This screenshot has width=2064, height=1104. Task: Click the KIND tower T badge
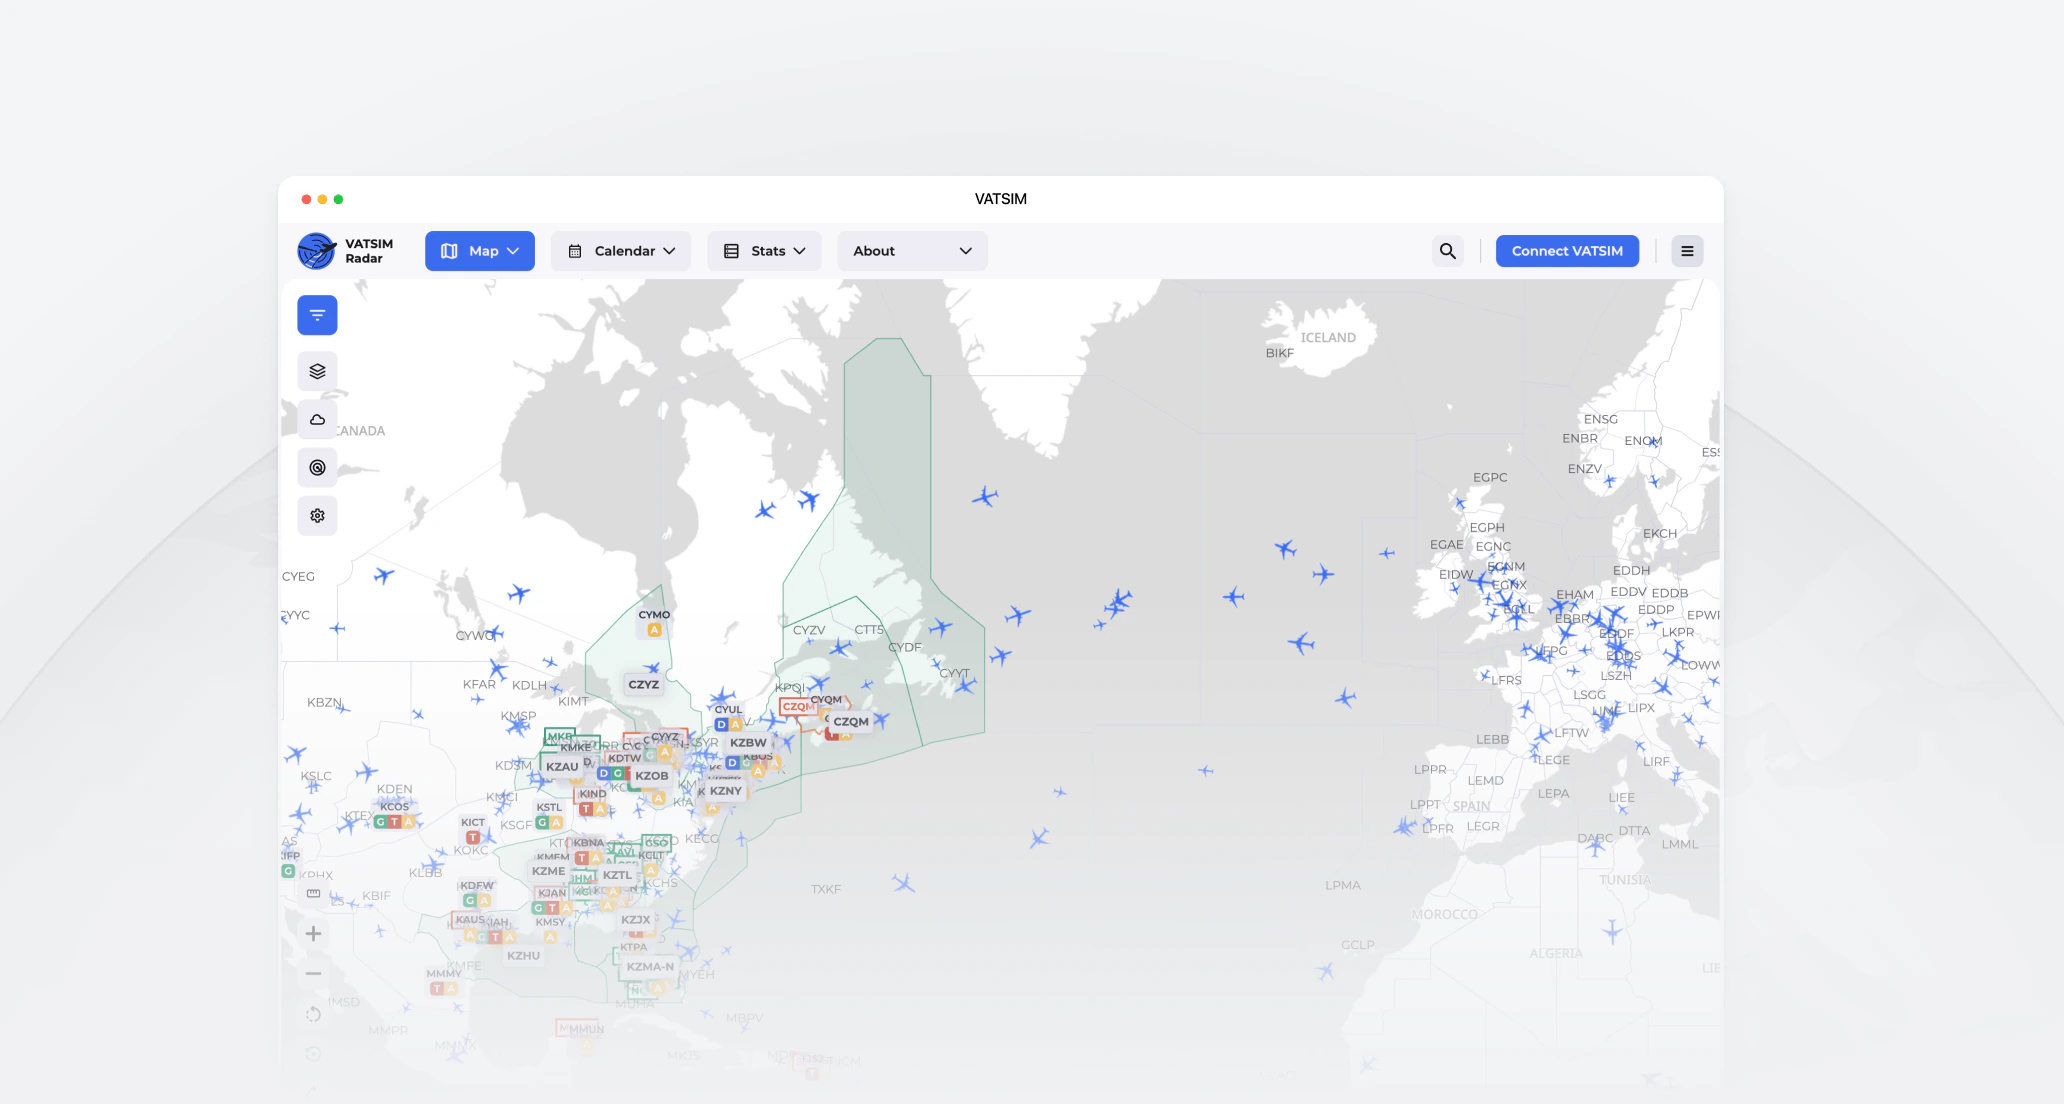586,809
